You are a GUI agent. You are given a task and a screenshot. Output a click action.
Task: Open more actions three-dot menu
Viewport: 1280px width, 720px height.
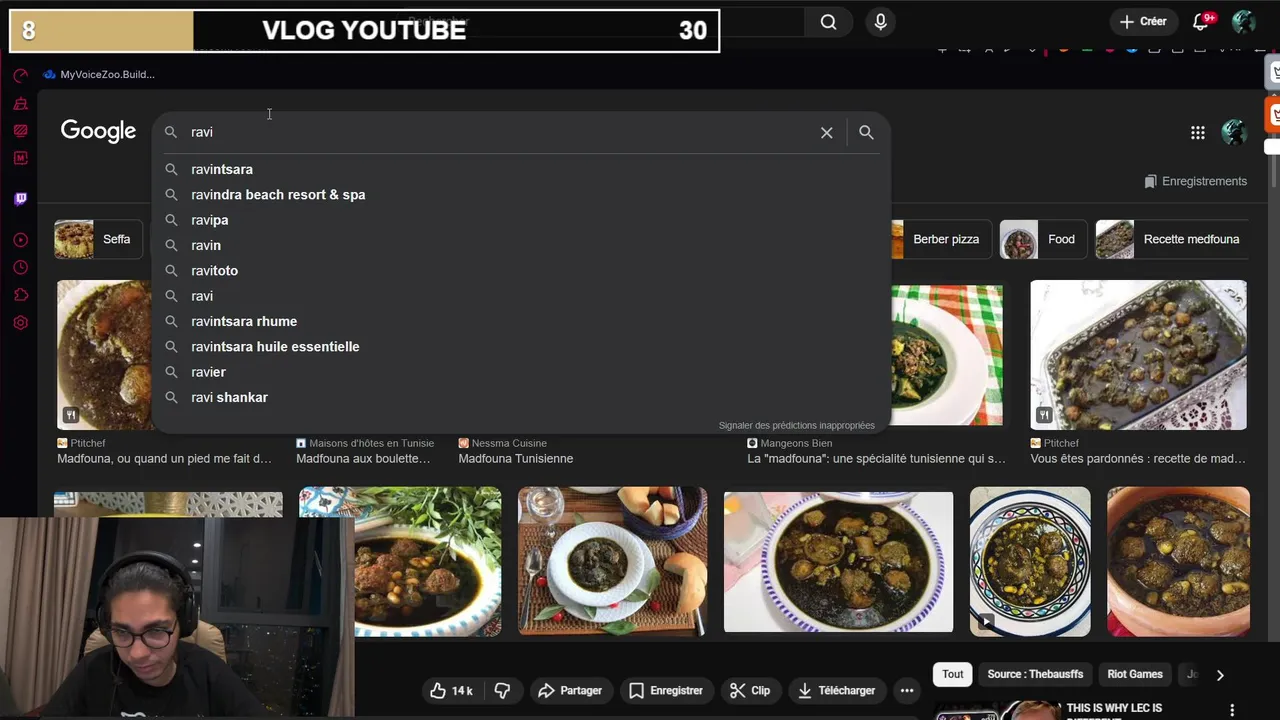906,690
